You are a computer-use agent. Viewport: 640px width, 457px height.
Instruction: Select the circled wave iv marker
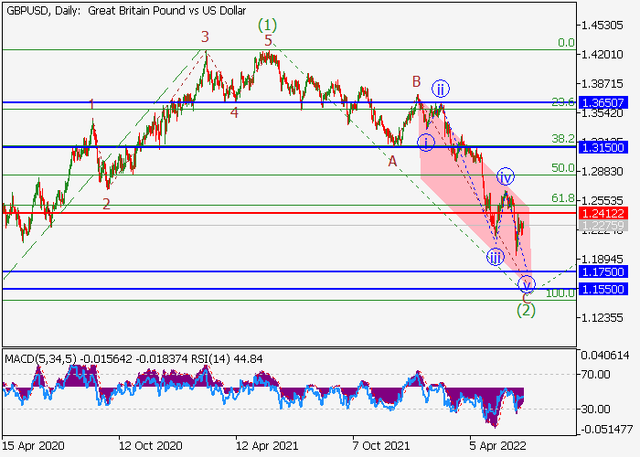point(506,177)
